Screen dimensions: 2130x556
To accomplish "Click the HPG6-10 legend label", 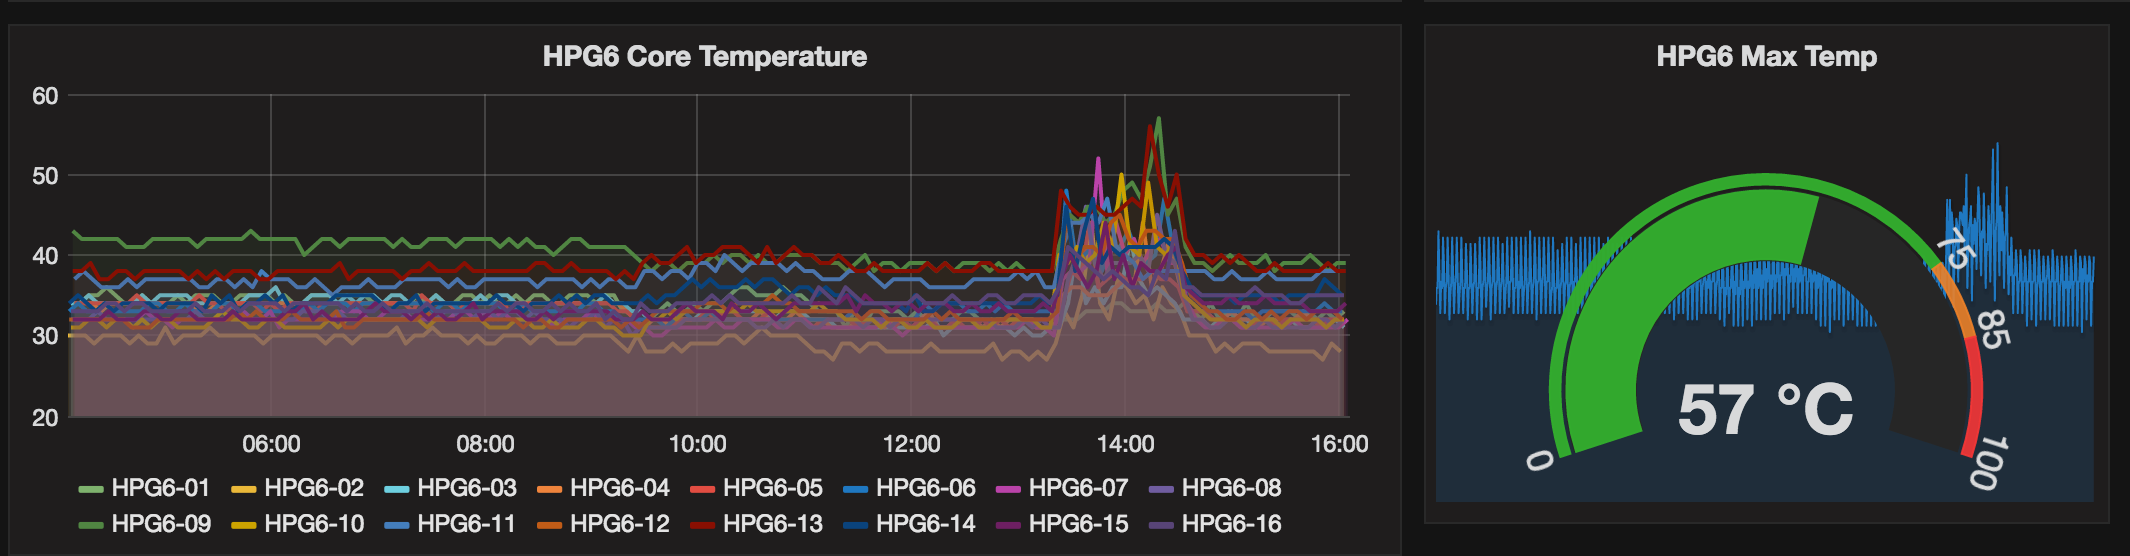I will [314, 524].
